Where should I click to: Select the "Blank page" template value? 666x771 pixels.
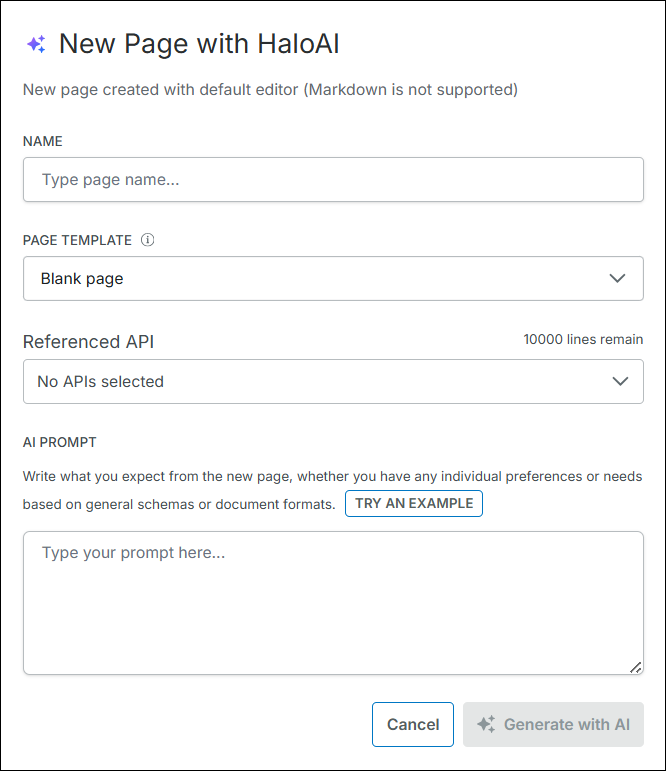(82, 279)
